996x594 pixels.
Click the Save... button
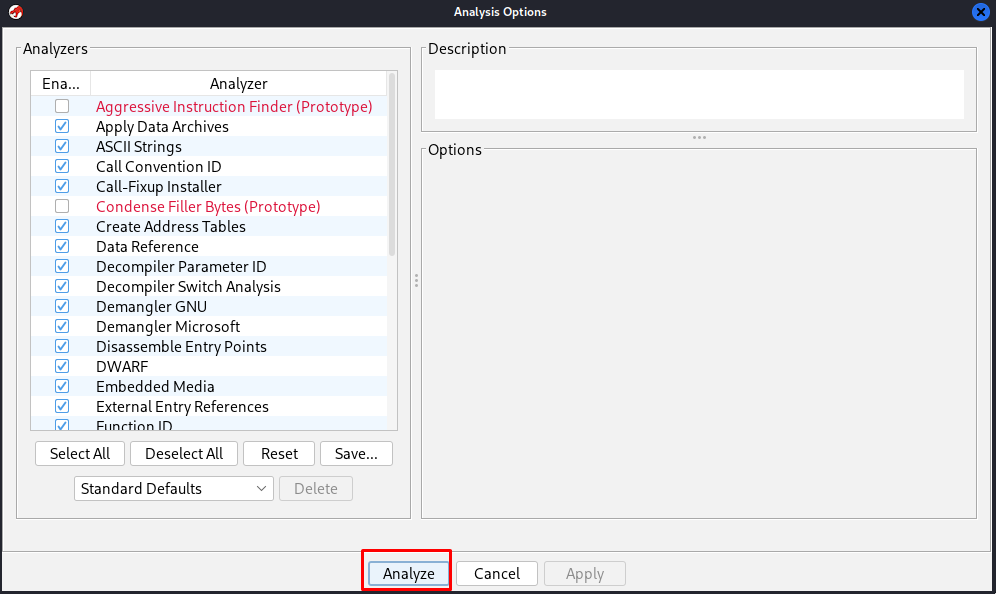(x=356, y=453)
